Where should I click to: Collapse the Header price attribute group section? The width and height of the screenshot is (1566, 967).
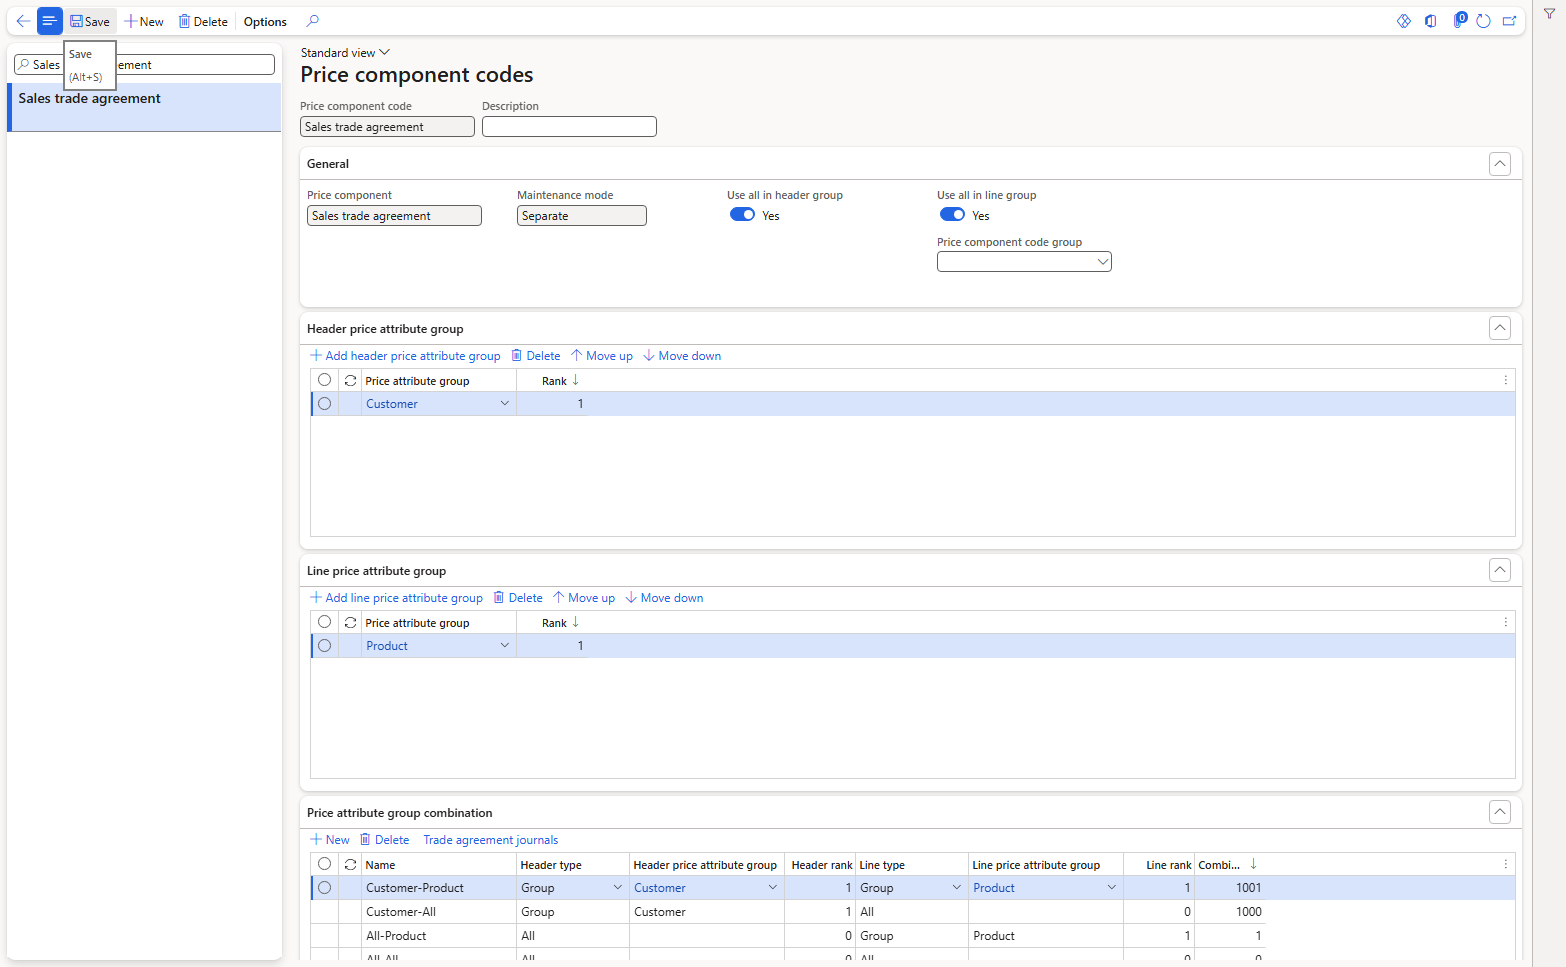[1500, 328]
